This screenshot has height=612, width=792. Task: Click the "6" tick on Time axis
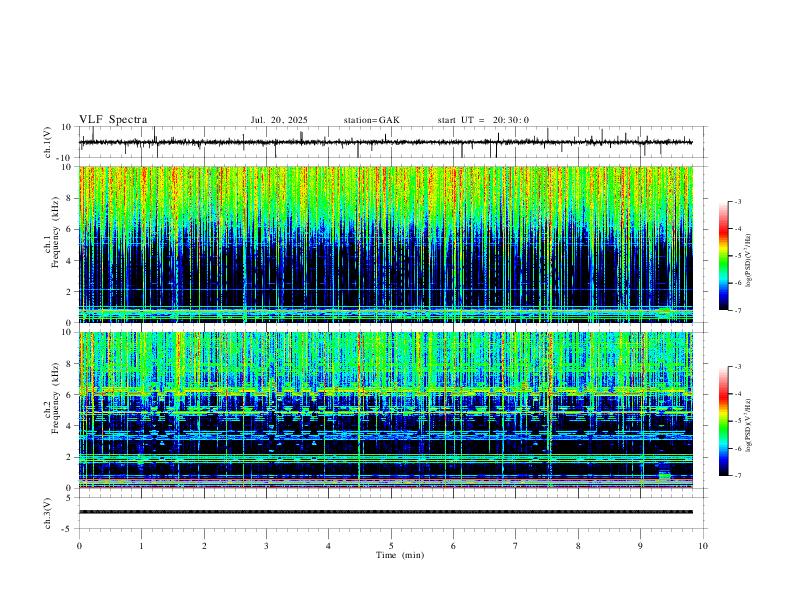[x=453, y=546]
